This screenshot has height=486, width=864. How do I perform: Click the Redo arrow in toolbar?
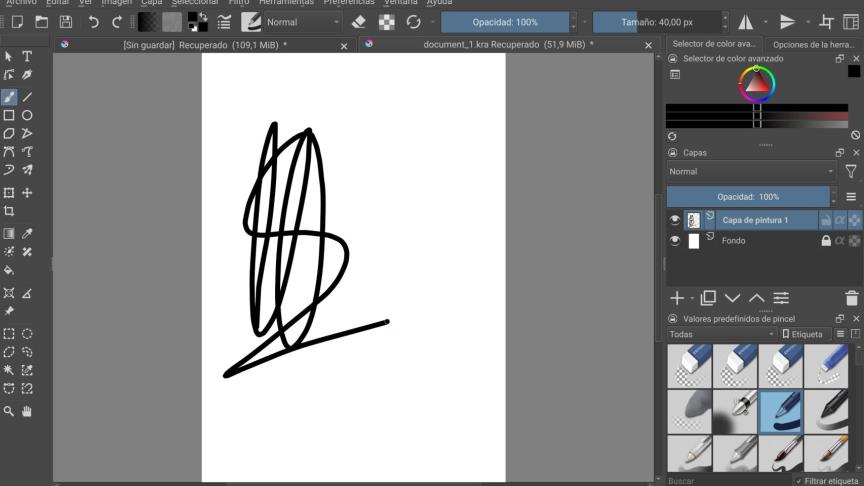click(x=117, y=22)
